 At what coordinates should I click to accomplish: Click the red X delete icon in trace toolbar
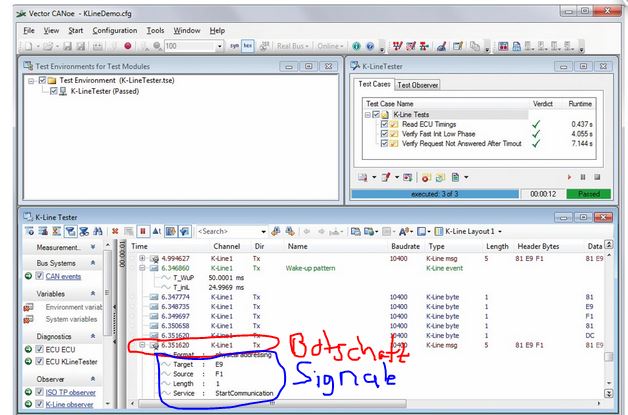click(115, 231)
